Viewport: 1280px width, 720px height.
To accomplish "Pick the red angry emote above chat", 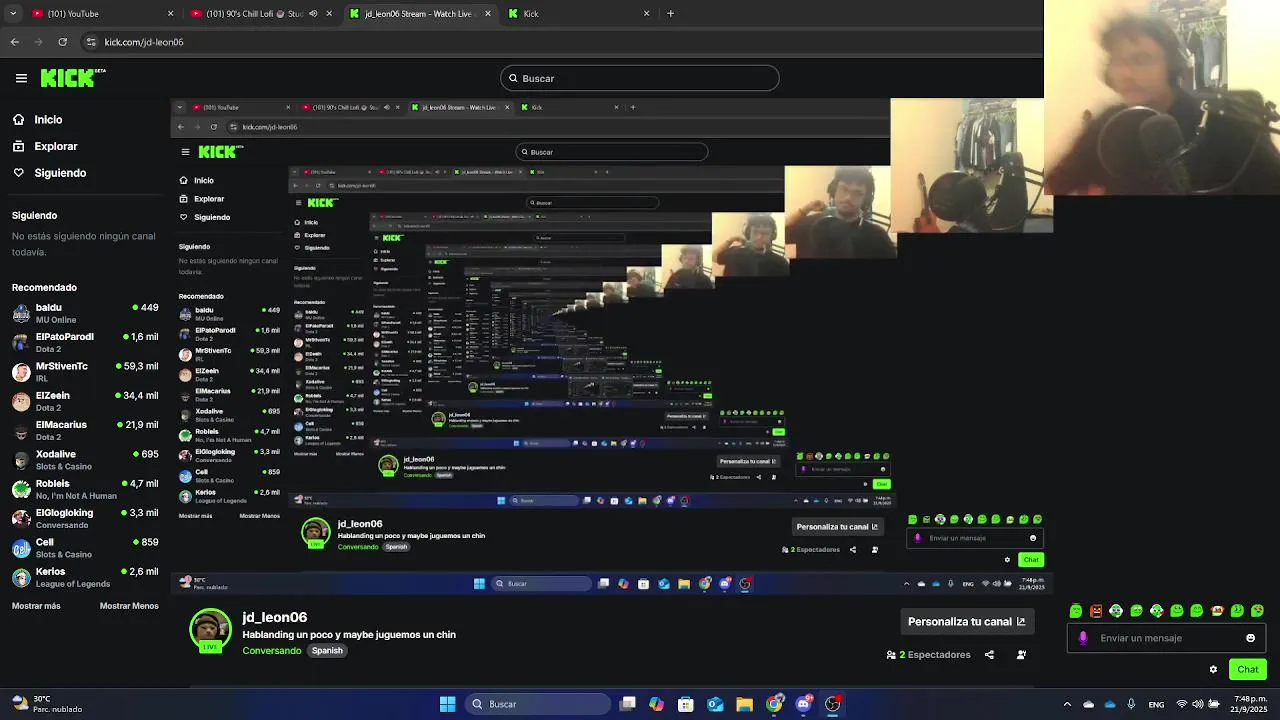I will point(1096,610).
